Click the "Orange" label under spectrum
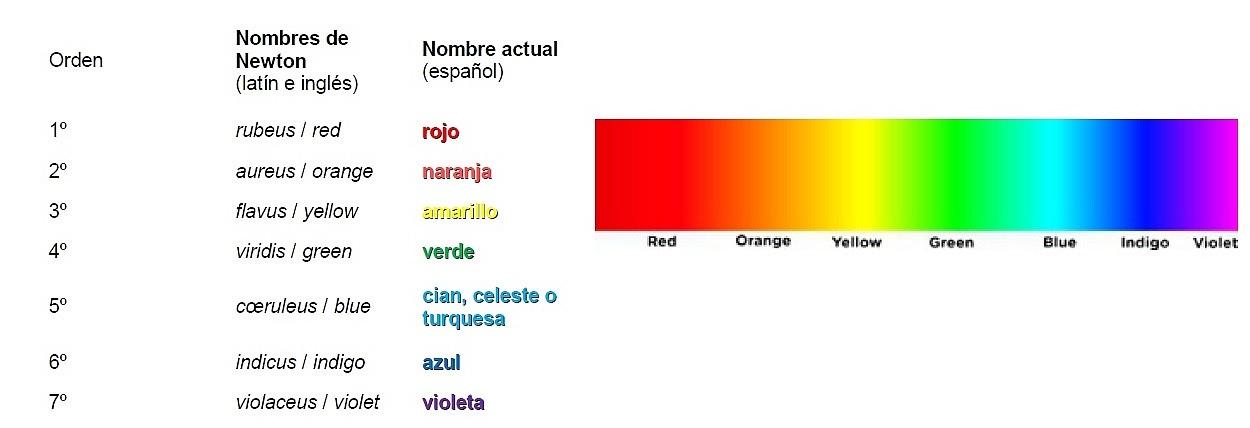Image resolution: width=1250 pixels, height=428 pixels. point(763,241)
